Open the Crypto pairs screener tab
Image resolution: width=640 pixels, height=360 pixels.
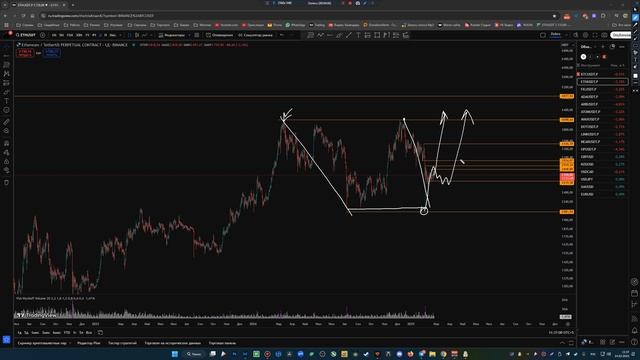pyautogui.click(x=42, y=343)
